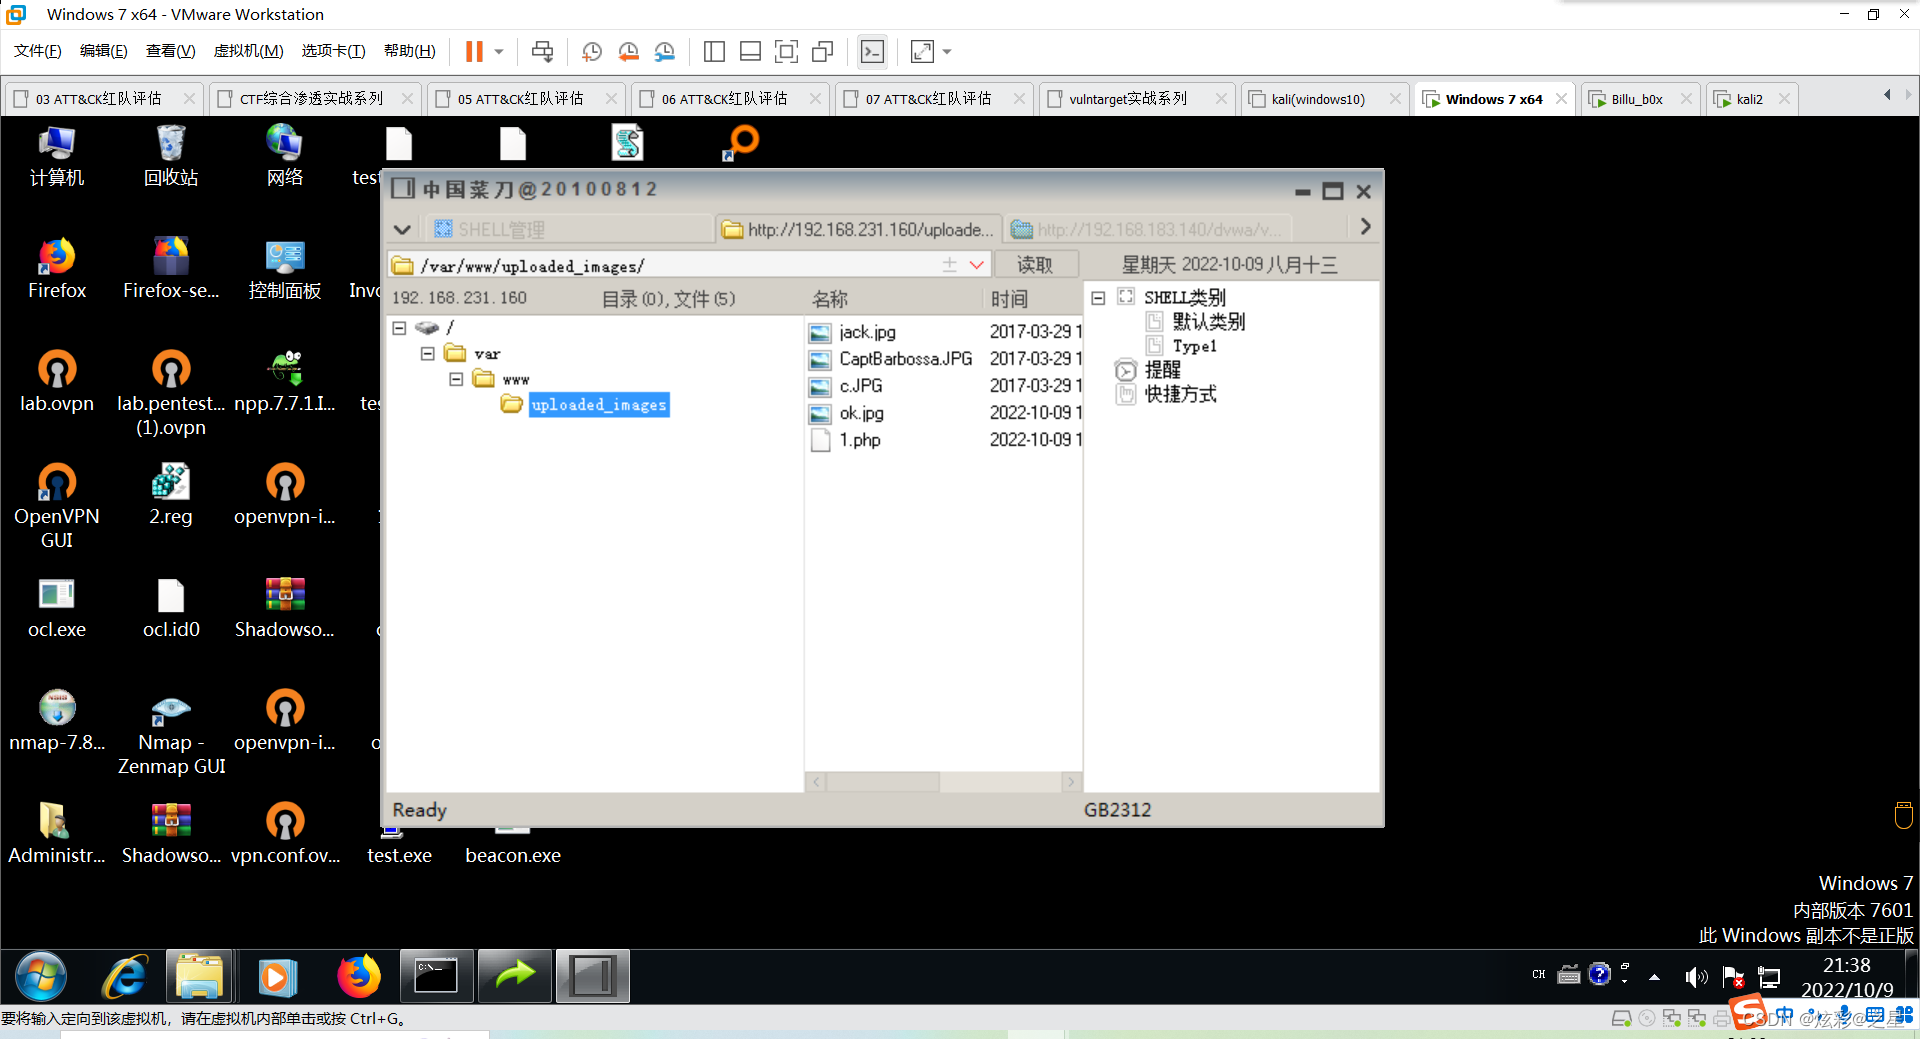This screenshot has width=1920, height=1039.
Task: Click the taskbar volume speaker icon
Action: coord(1696,977)
